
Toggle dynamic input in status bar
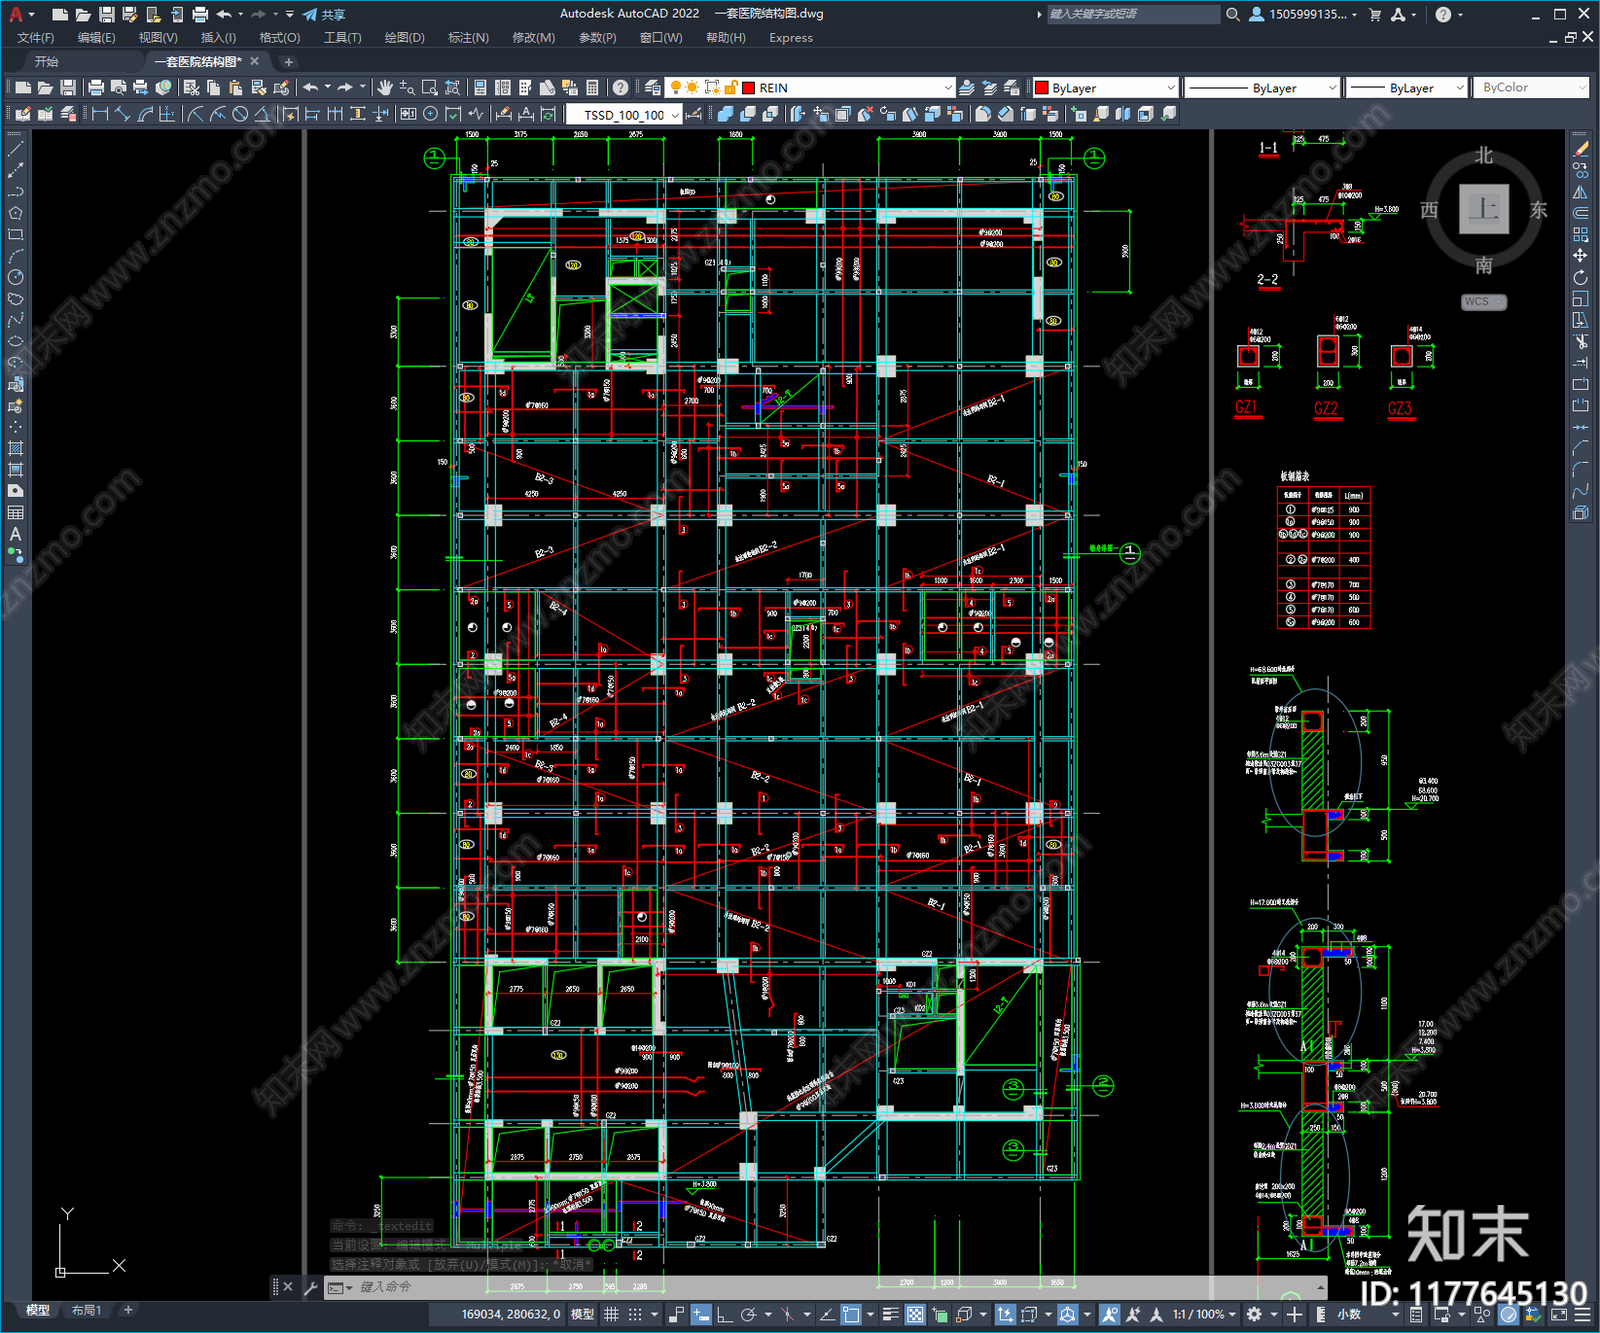pos(701,1314)
